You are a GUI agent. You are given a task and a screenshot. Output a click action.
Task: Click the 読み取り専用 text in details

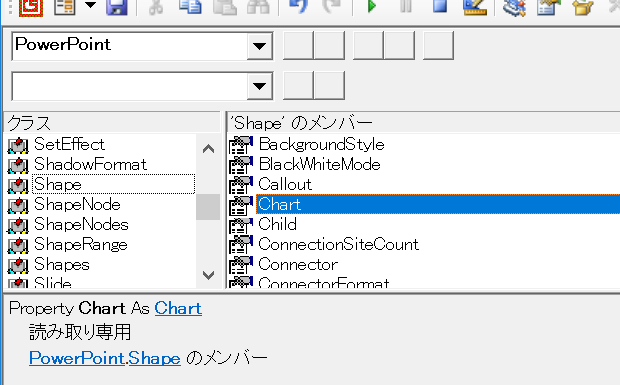click(79, 332)
